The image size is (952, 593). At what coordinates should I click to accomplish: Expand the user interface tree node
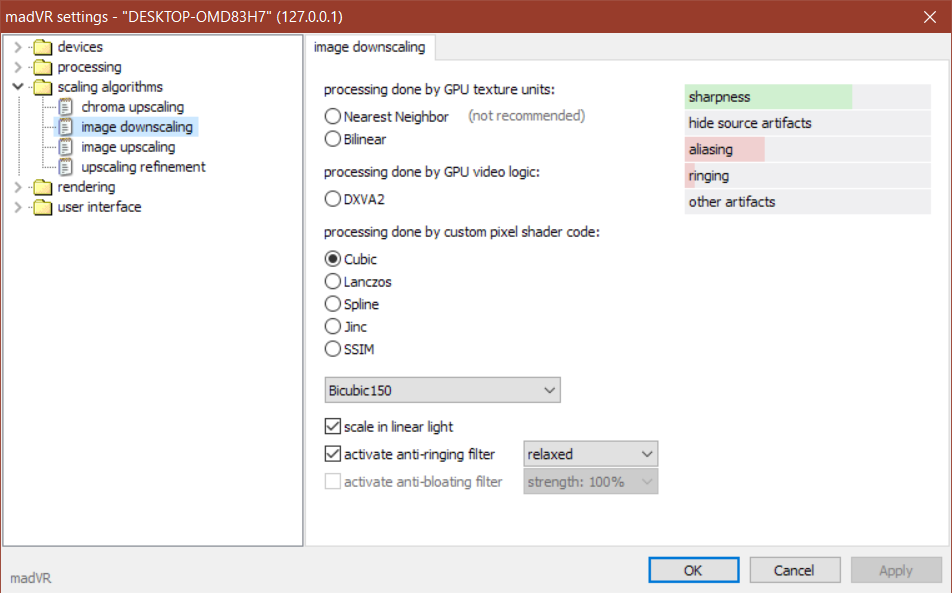(x=18, y=207)
